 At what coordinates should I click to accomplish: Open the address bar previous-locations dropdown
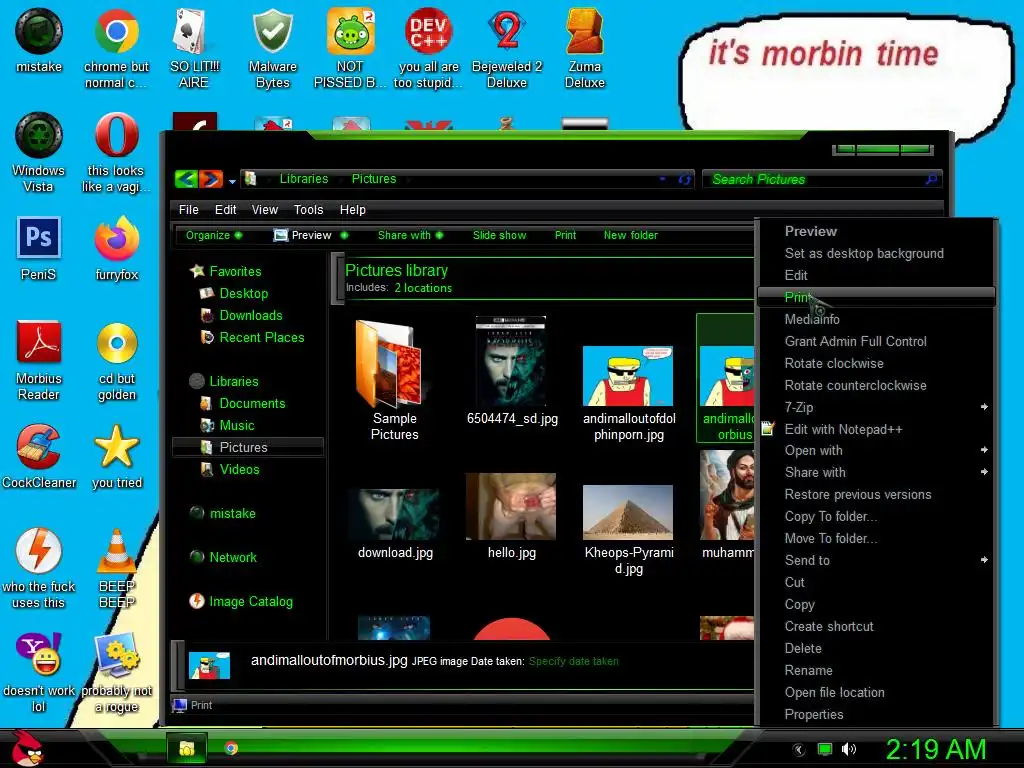pos(662,179)
